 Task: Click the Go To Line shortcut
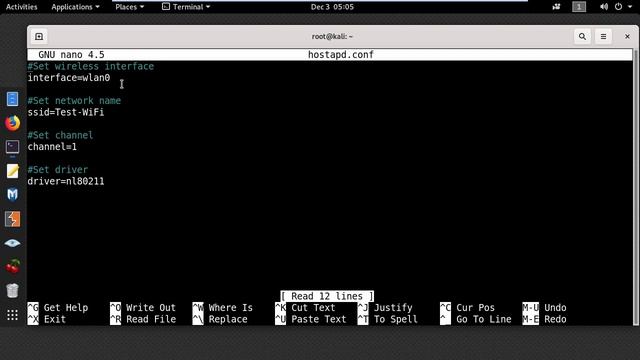476,319
